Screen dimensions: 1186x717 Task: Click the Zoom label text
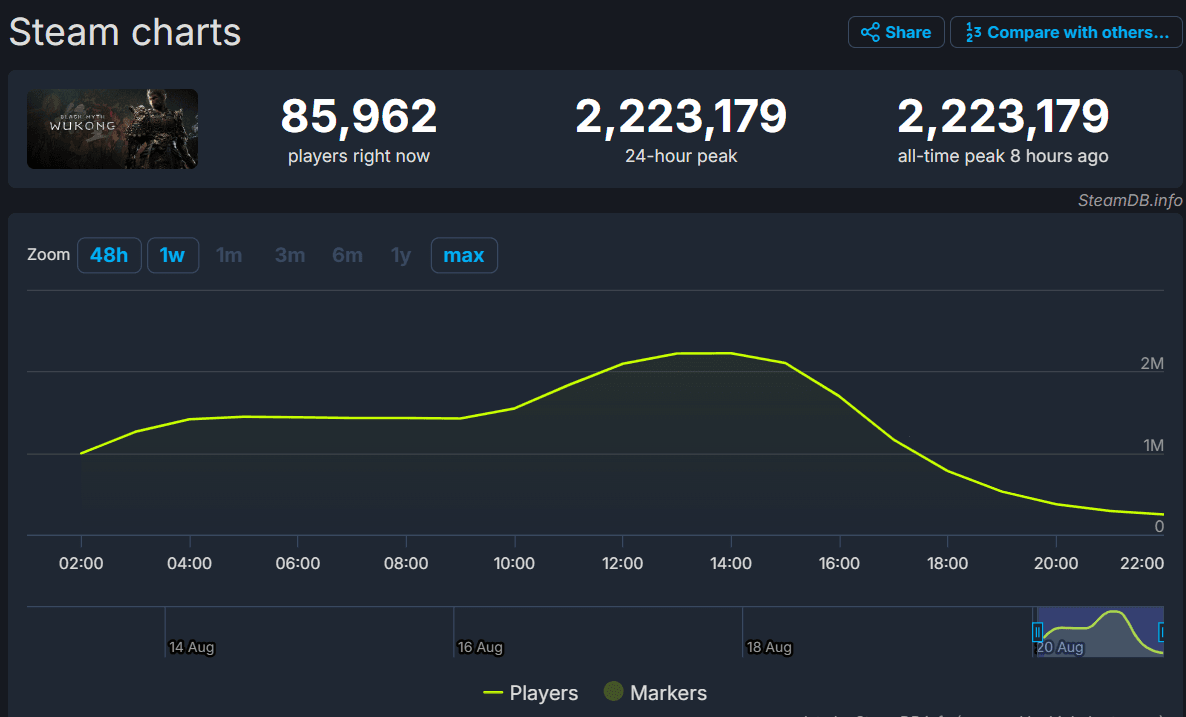48,255
